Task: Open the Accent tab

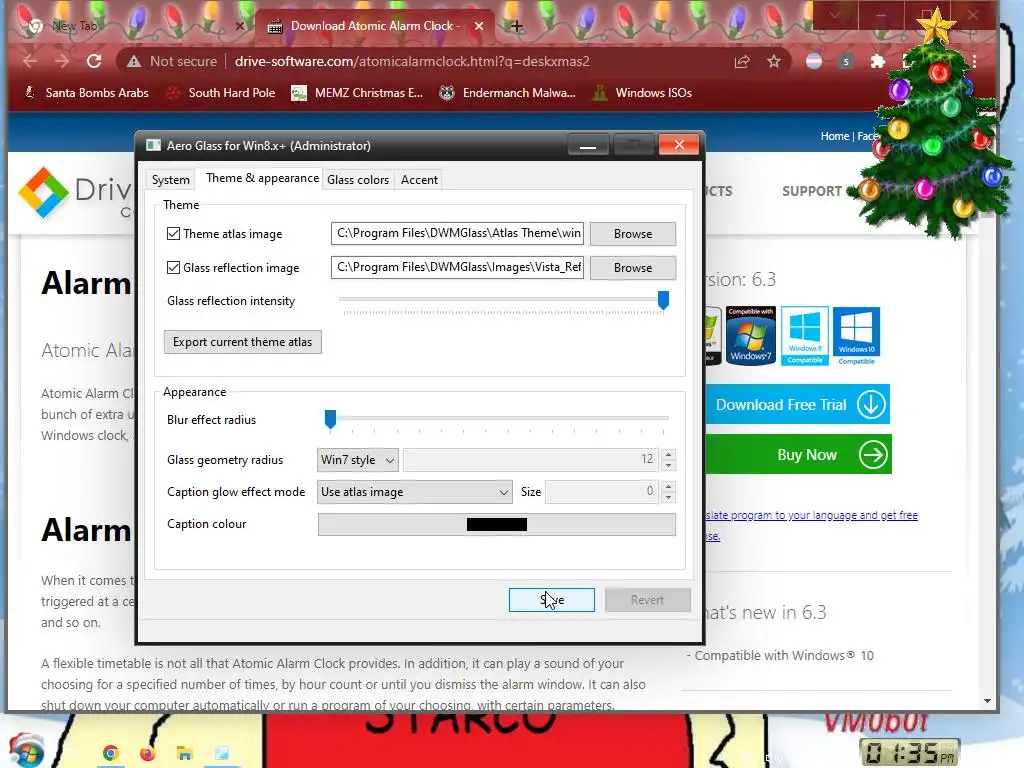Action: [x=419, y=180]
